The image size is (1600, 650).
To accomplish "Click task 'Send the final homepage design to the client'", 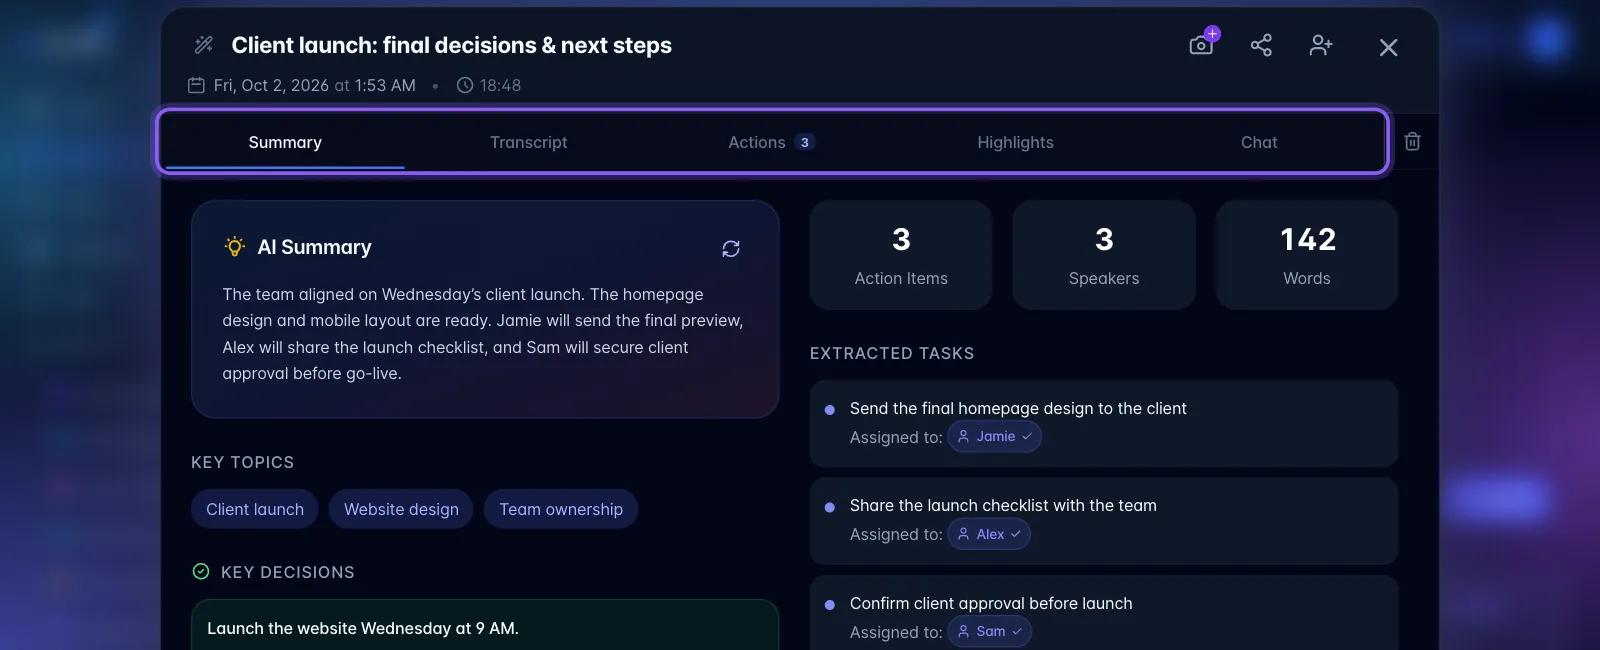I will click(x=1018, y=408).
